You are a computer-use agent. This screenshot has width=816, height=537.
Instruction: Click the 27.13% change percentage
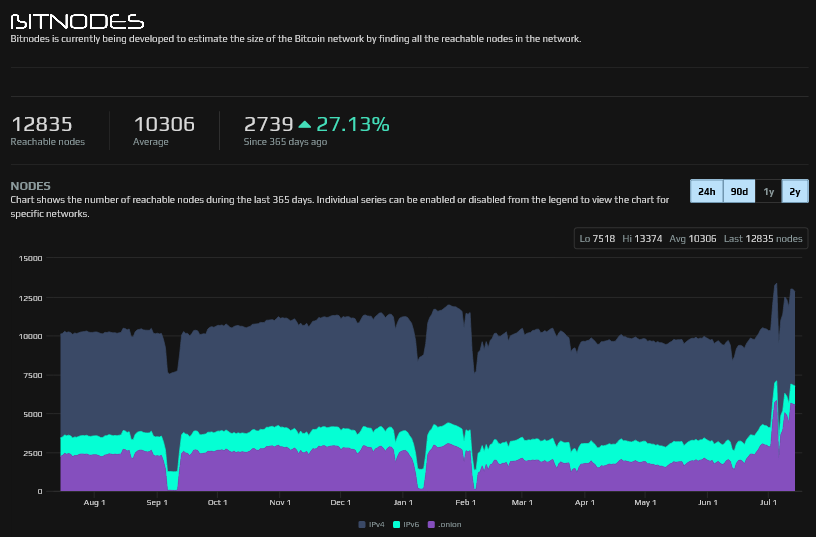[353, 125]
